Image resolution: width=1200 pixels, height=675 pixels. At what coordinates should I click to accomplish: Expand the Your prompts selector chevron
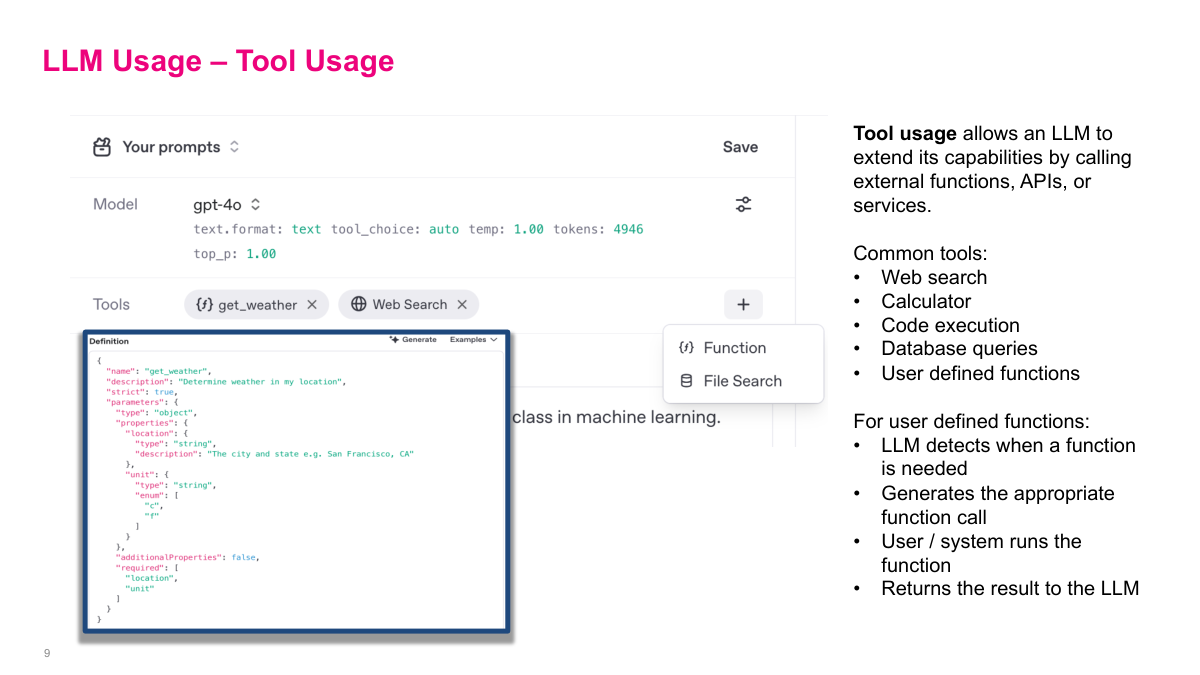tap(234, 147)
